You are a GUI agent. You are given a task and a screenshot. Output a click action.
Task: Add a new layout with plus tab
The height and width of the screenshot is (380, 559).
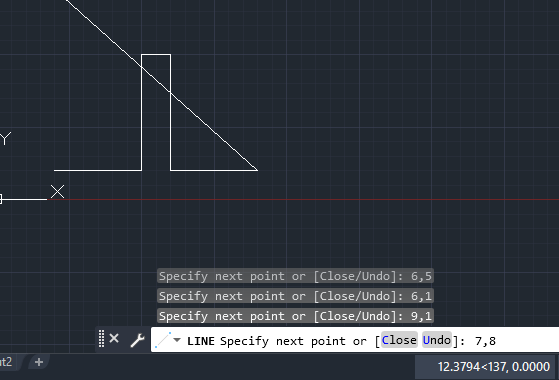[39, 362]
